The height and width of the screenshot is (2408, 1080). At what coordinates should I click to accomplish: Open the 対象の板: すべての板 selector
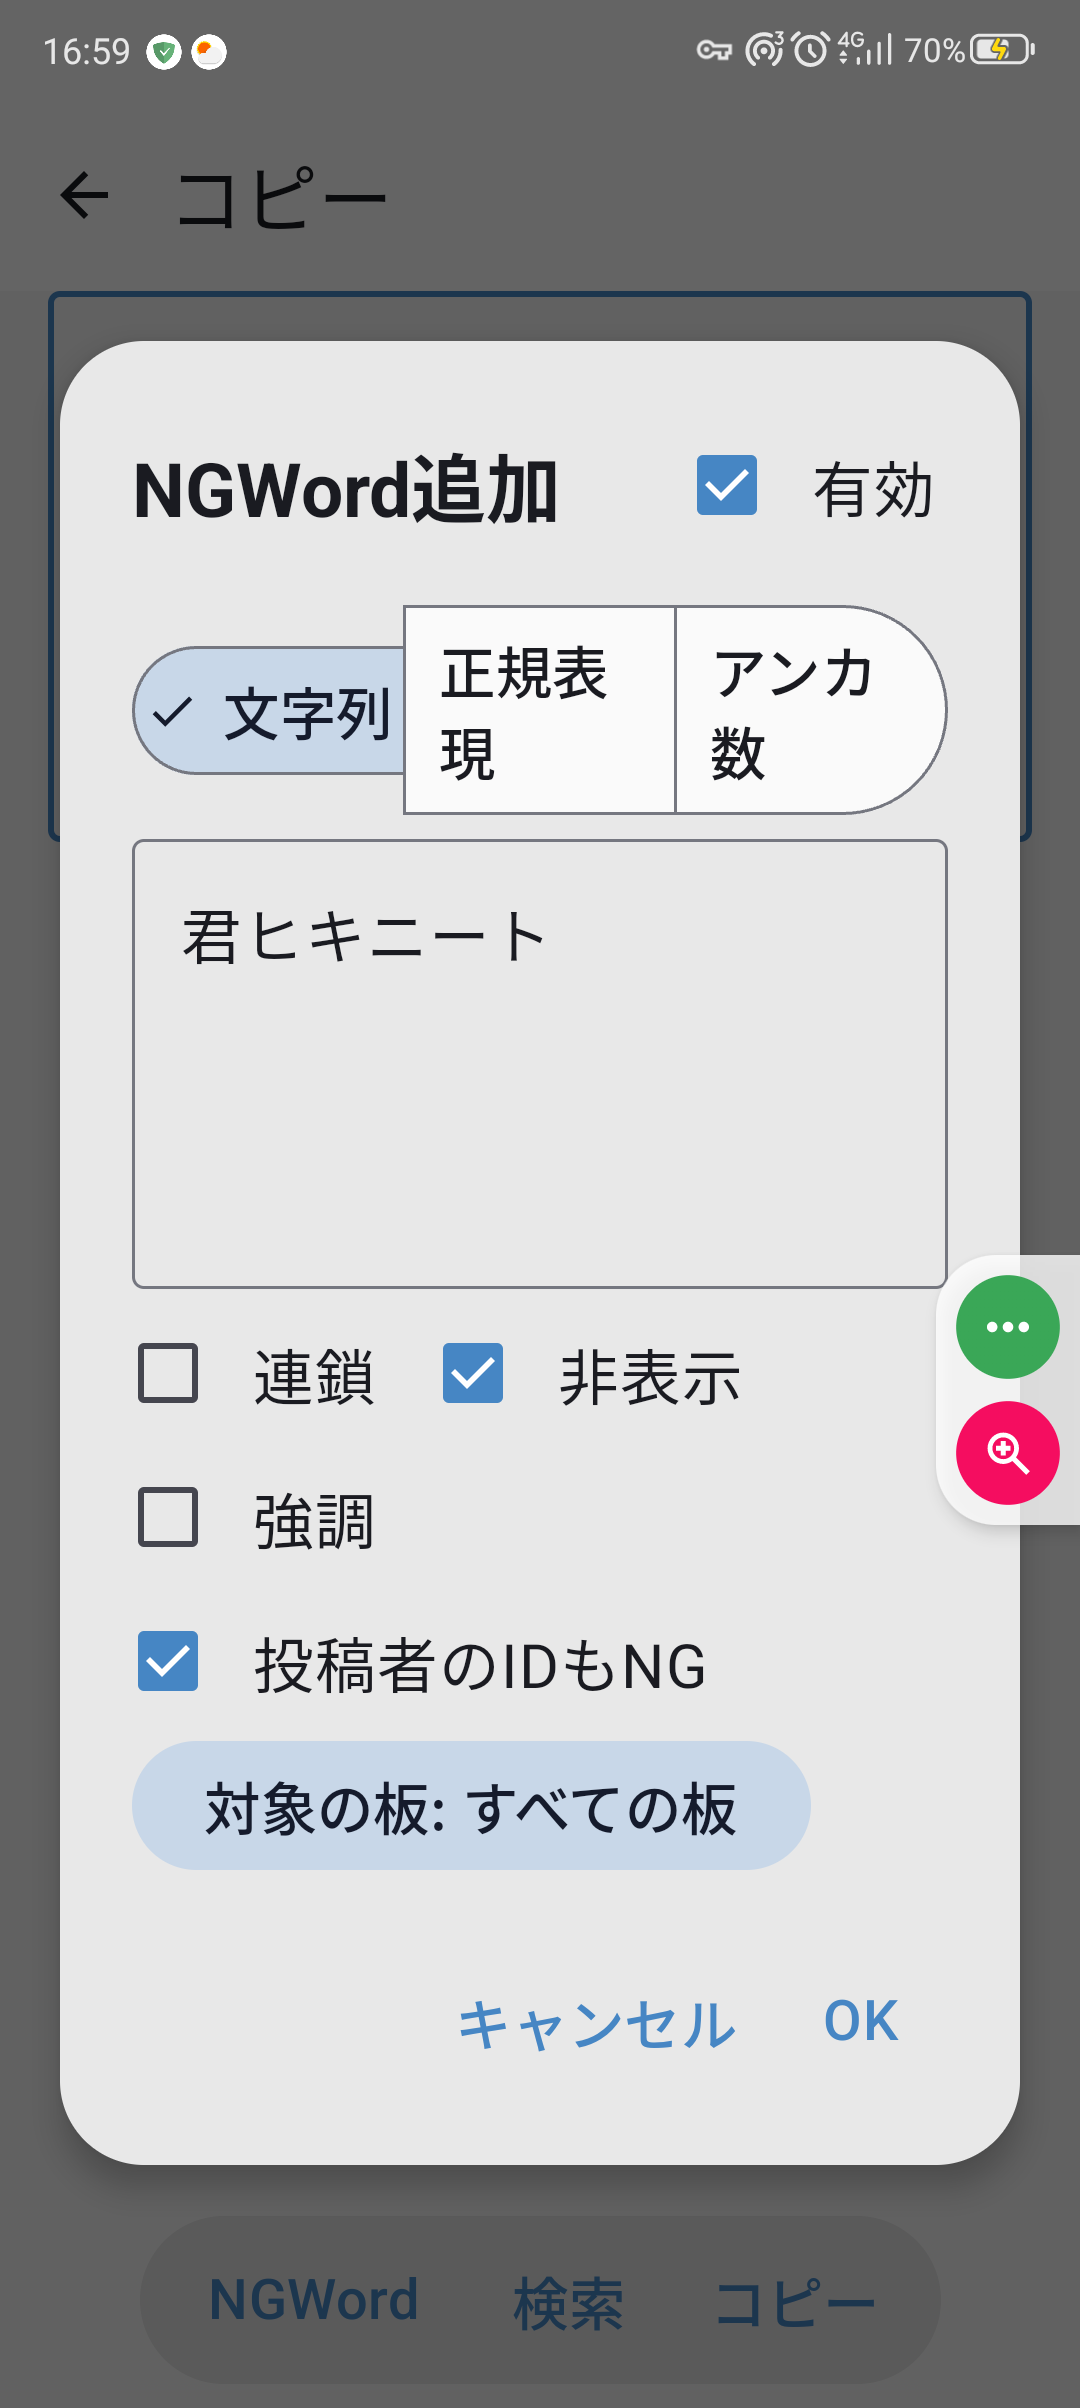tap(471, 1806)
